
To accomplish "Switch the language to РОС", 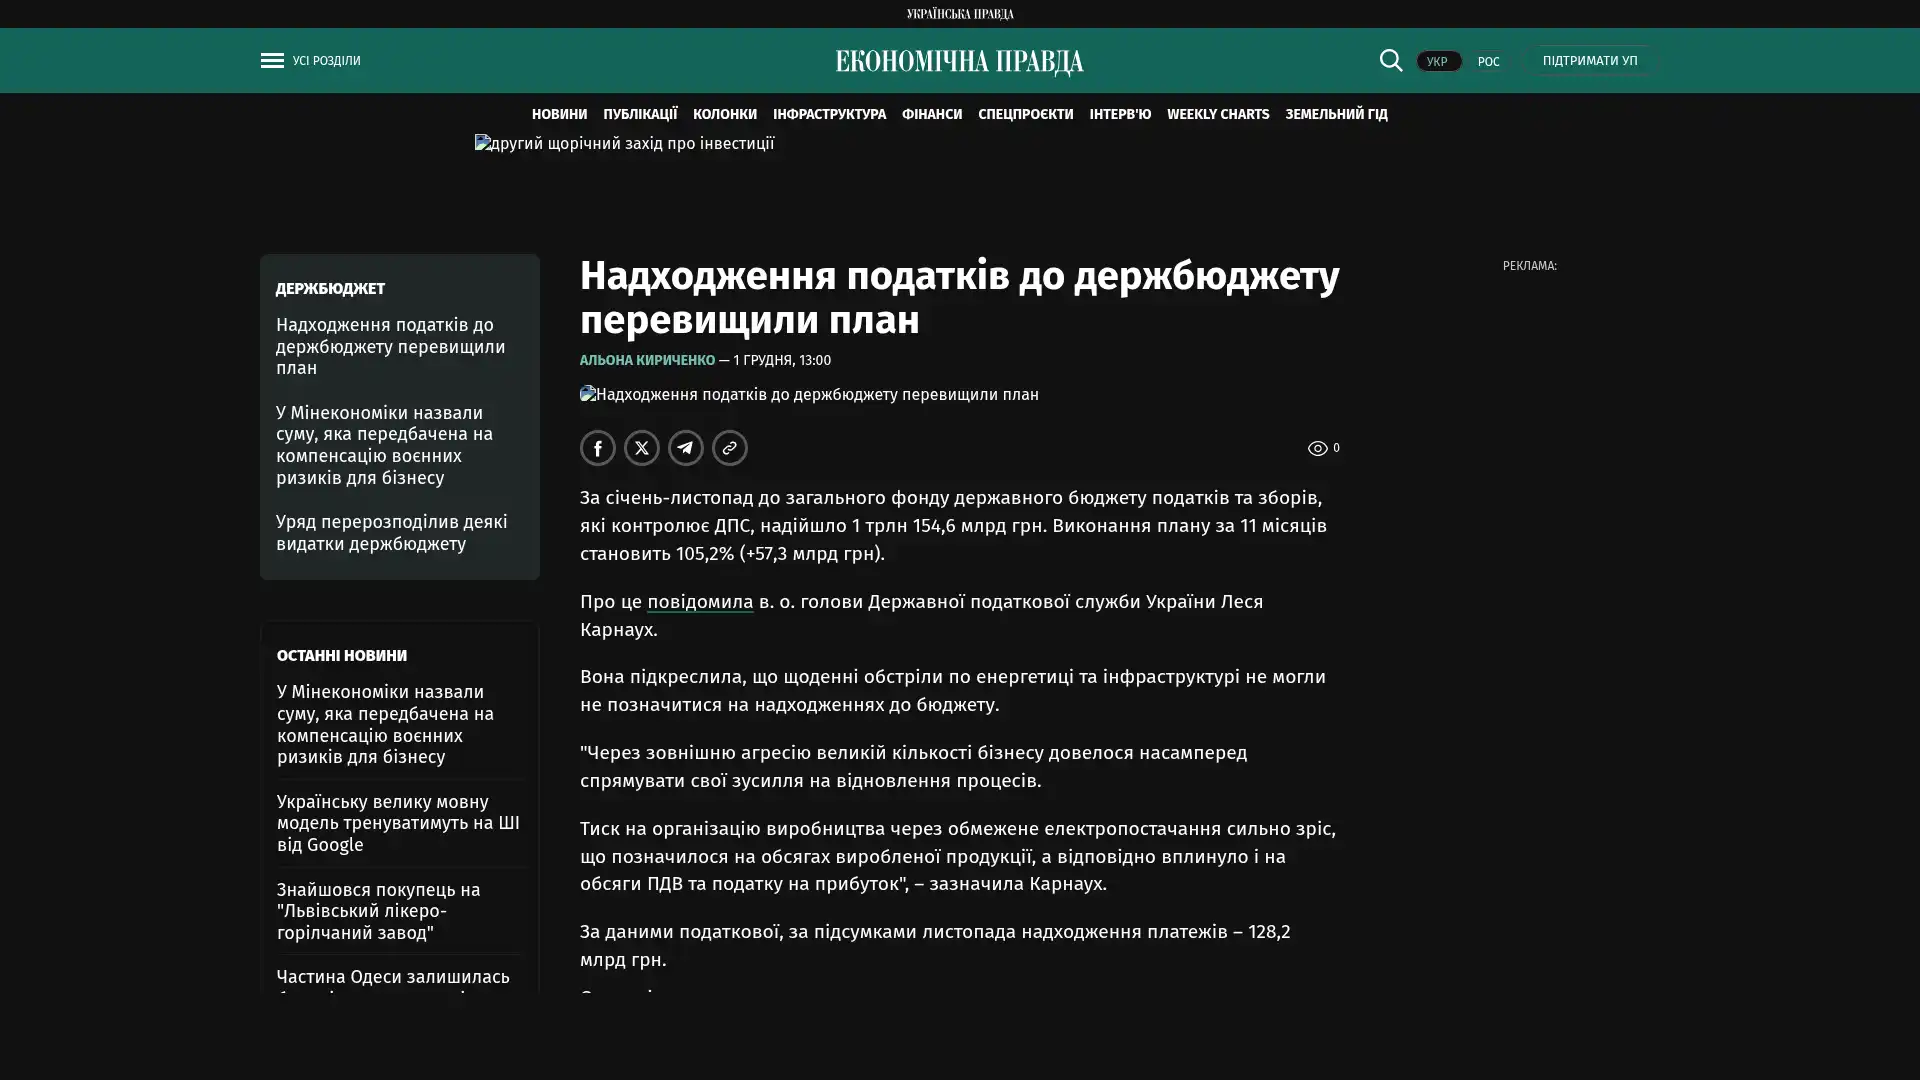I will [x=1488, y=62].
